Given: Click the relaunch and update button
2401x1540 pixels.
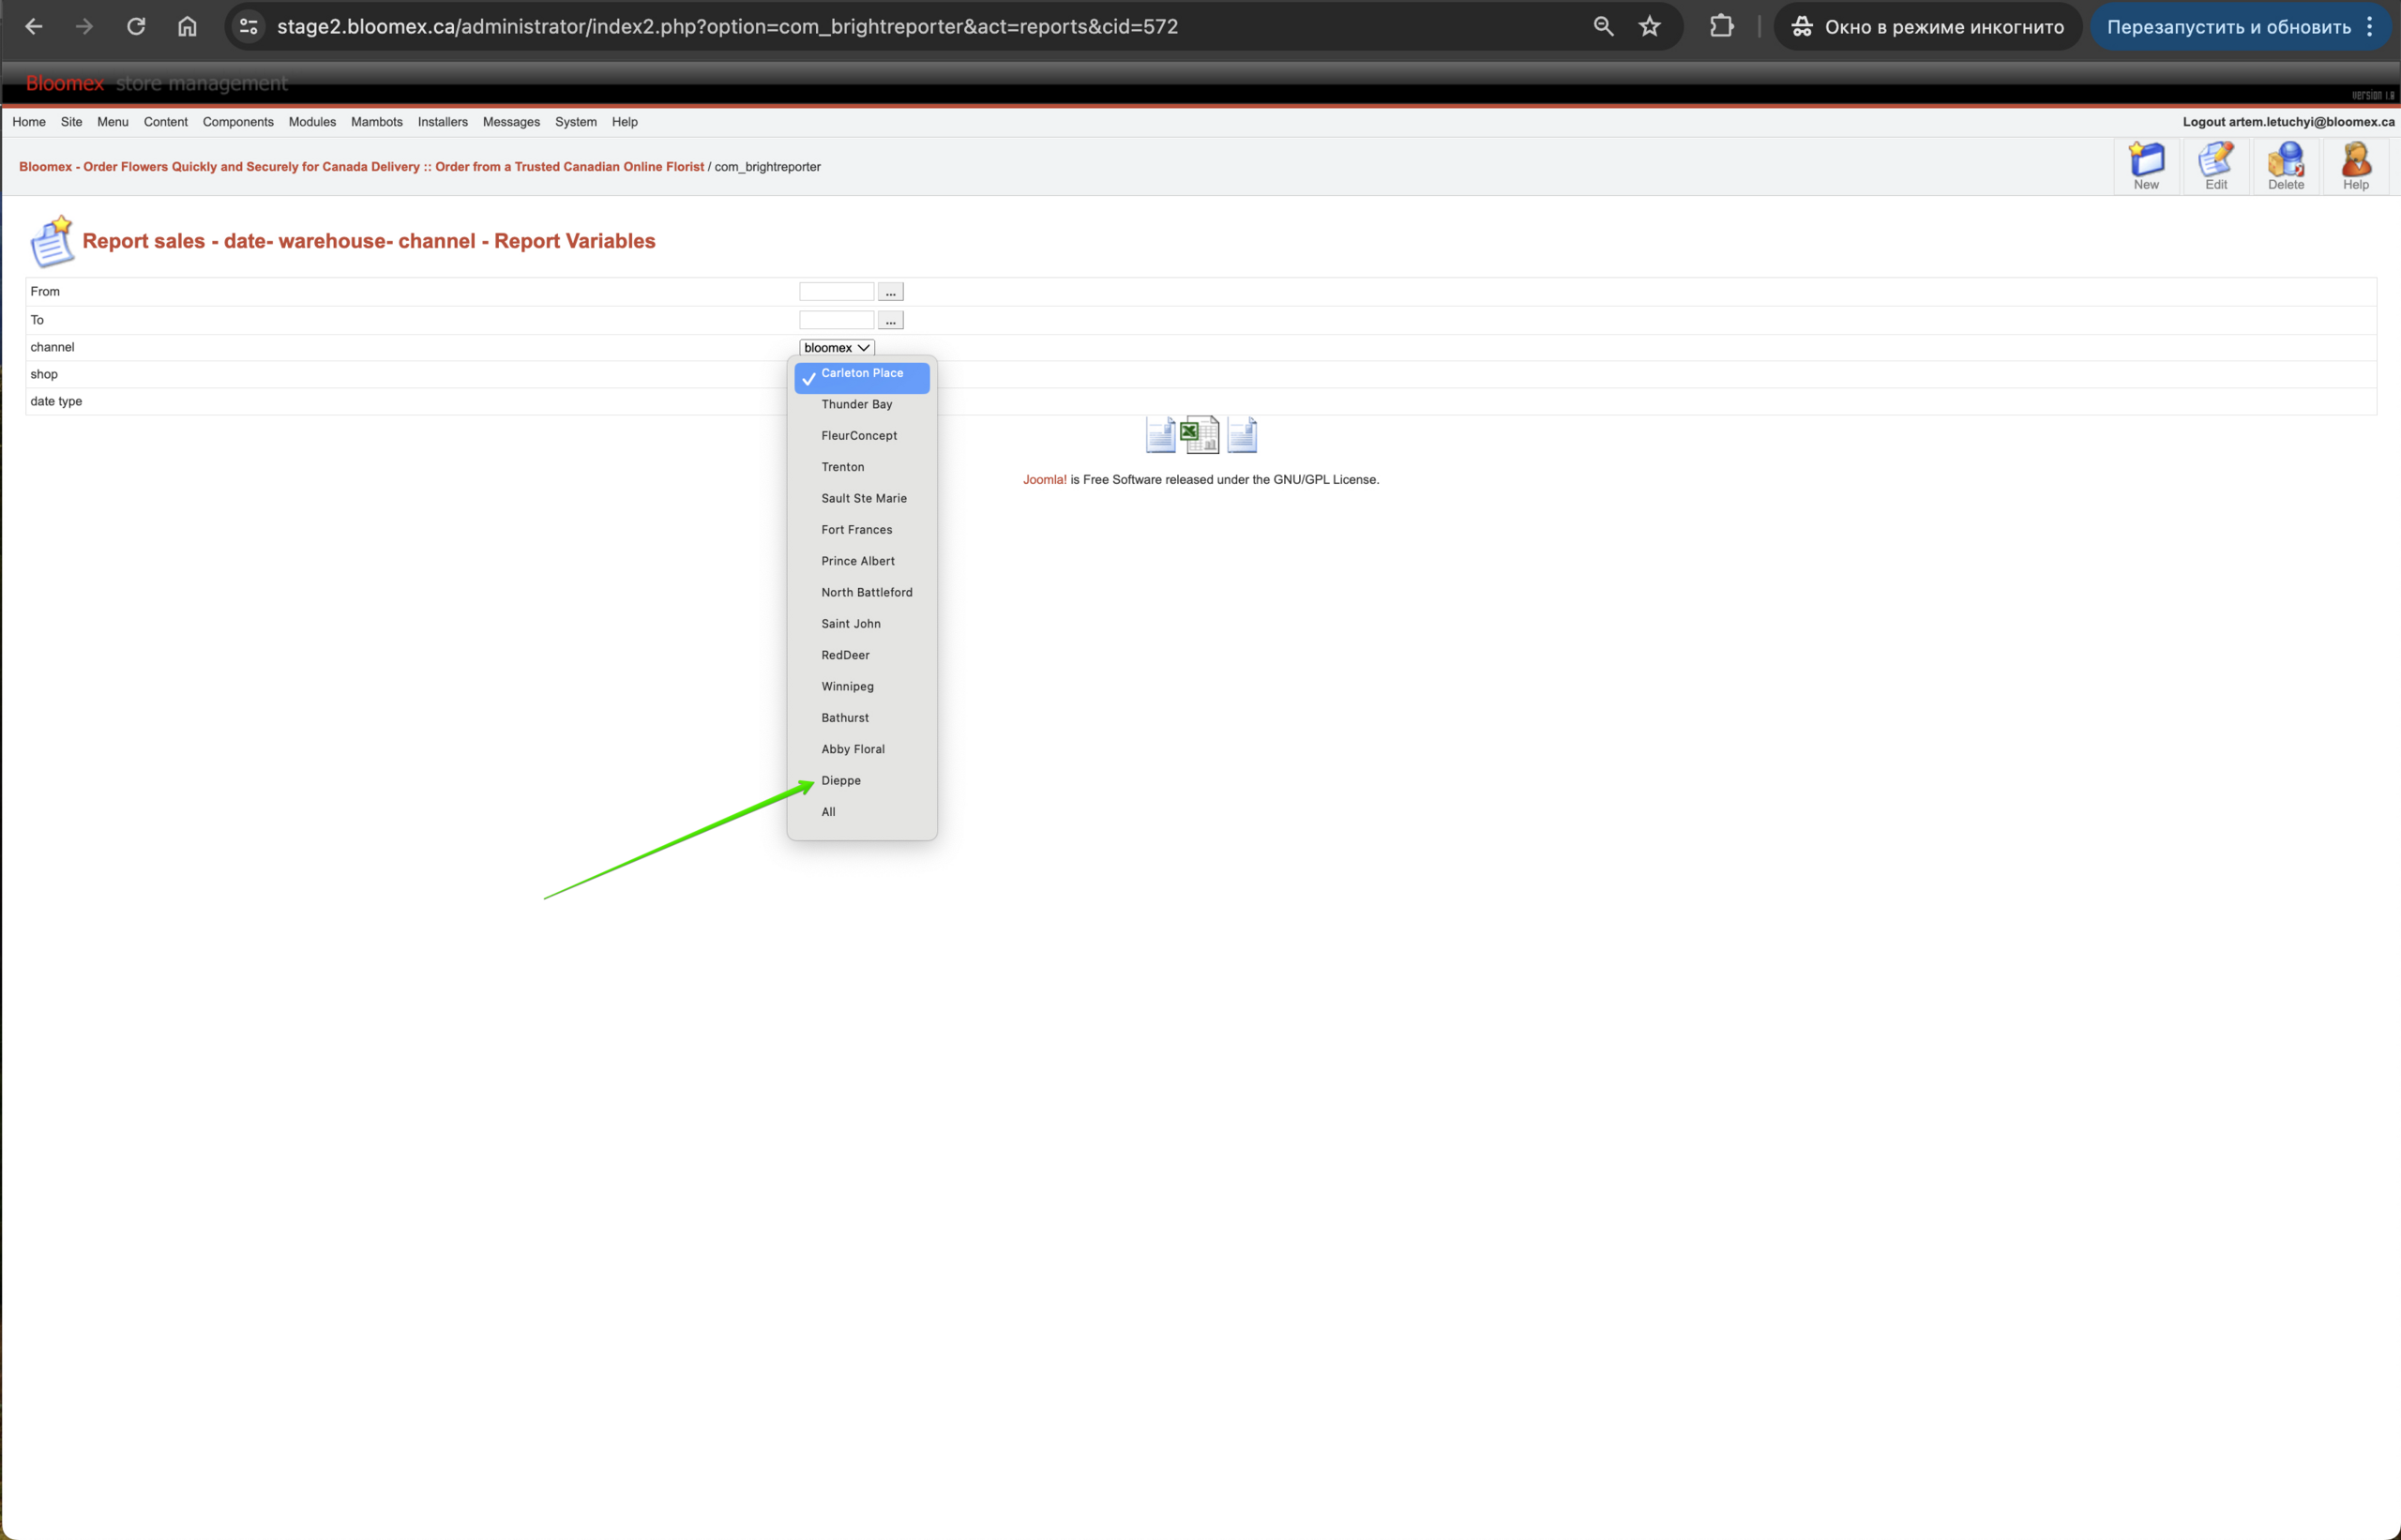Looking at the screenshot, I should pyautogui.click(x=2229, y=27).
